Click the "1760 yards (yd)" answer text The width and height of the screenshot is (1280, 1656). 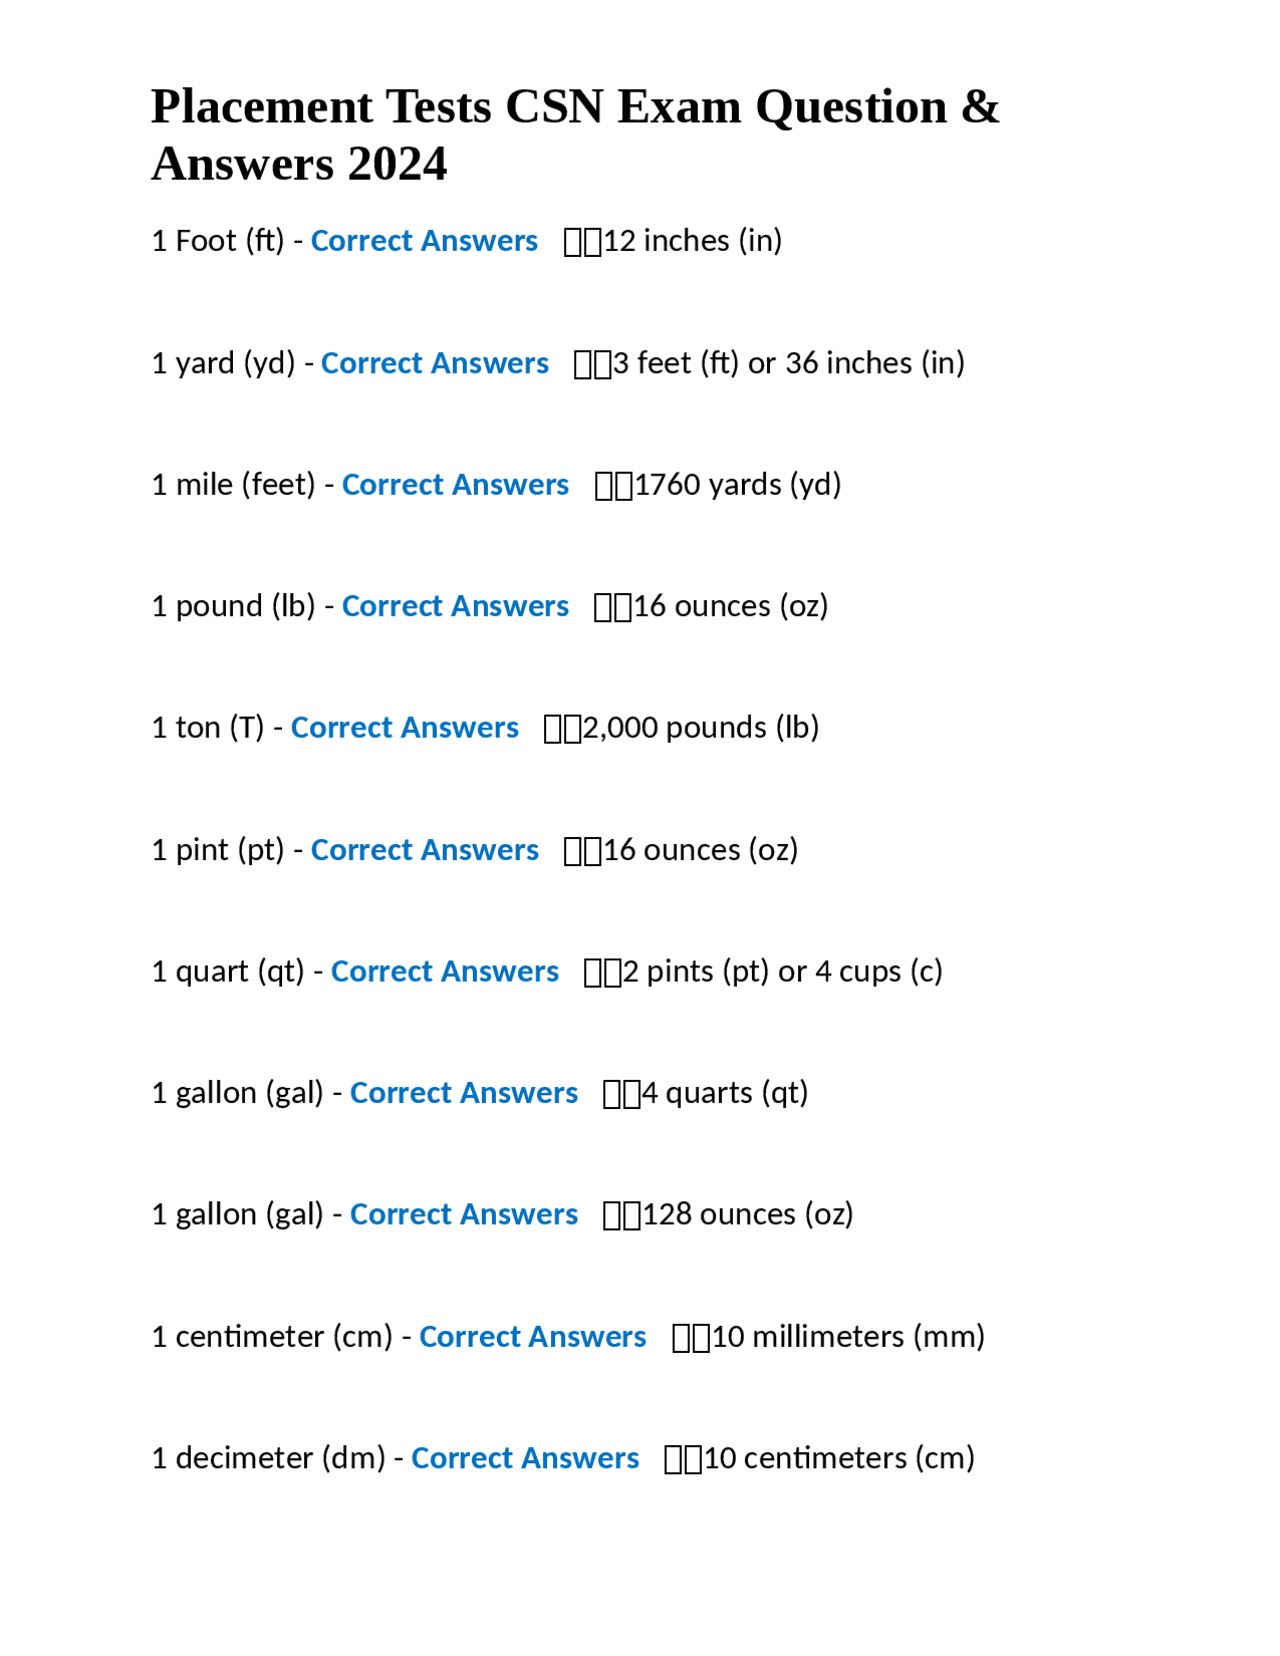point(737,485)
